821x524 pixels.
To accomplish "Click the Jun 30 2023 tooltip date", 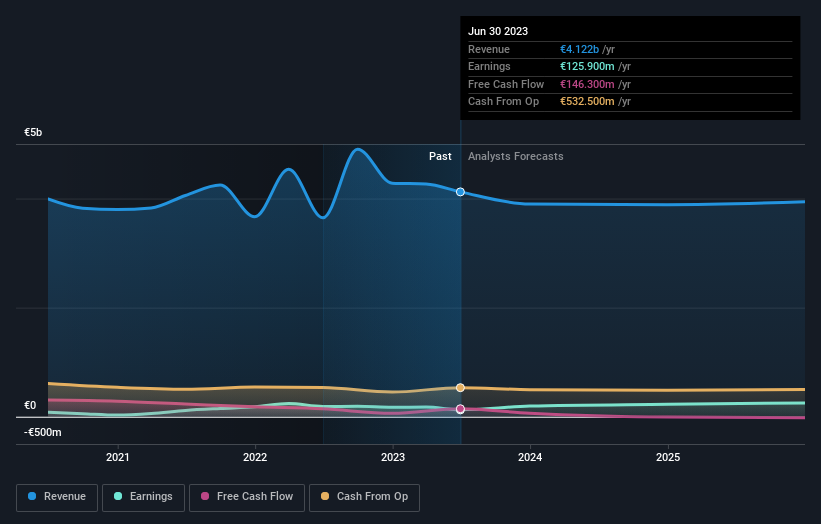I will (x=498, y=31).
